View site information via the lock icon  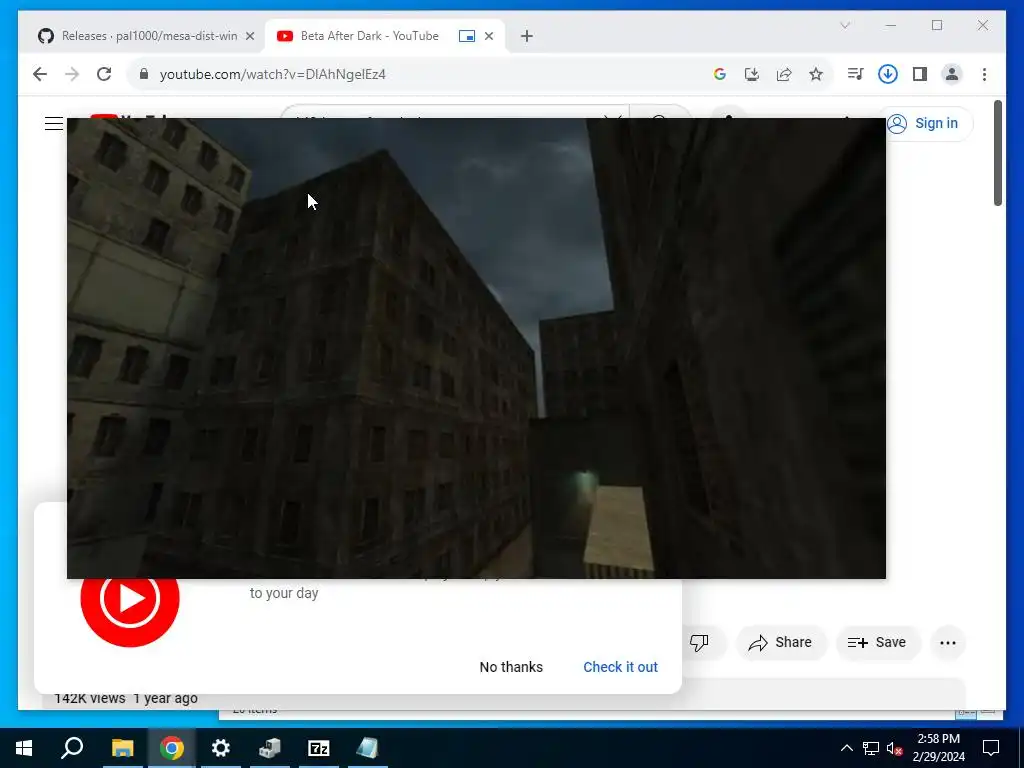144,74
